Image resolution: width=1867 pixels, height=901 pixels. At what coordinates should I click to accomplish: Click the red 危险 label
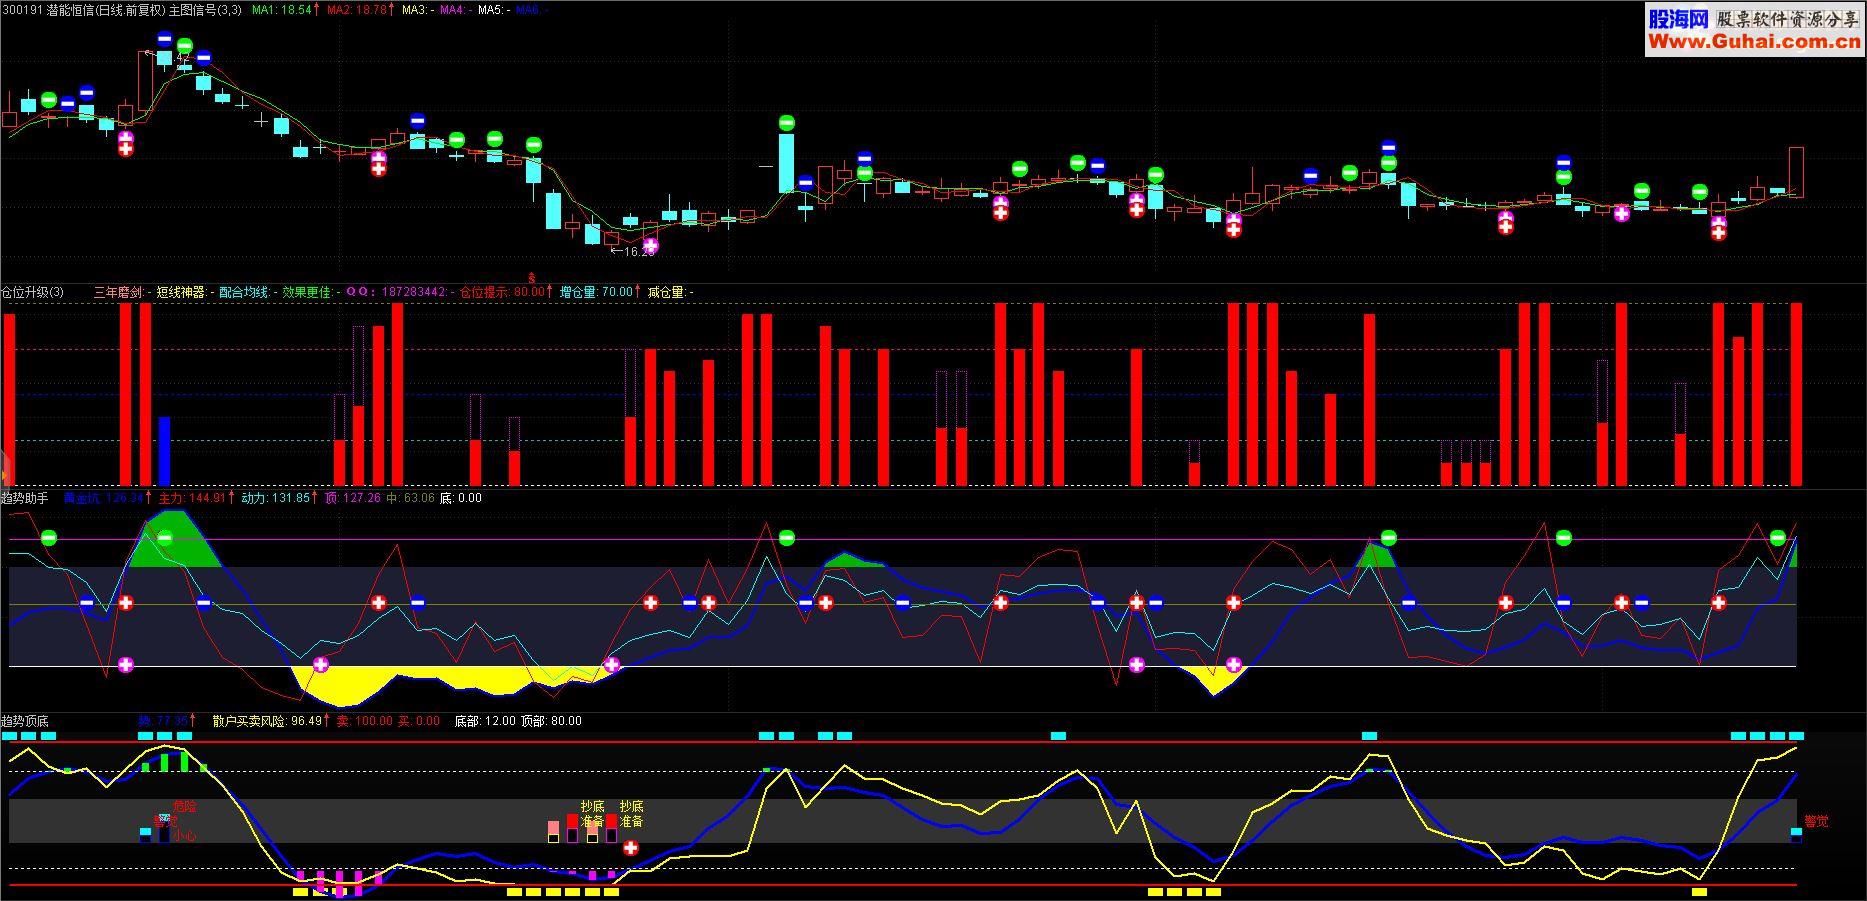tap(185, 805)
